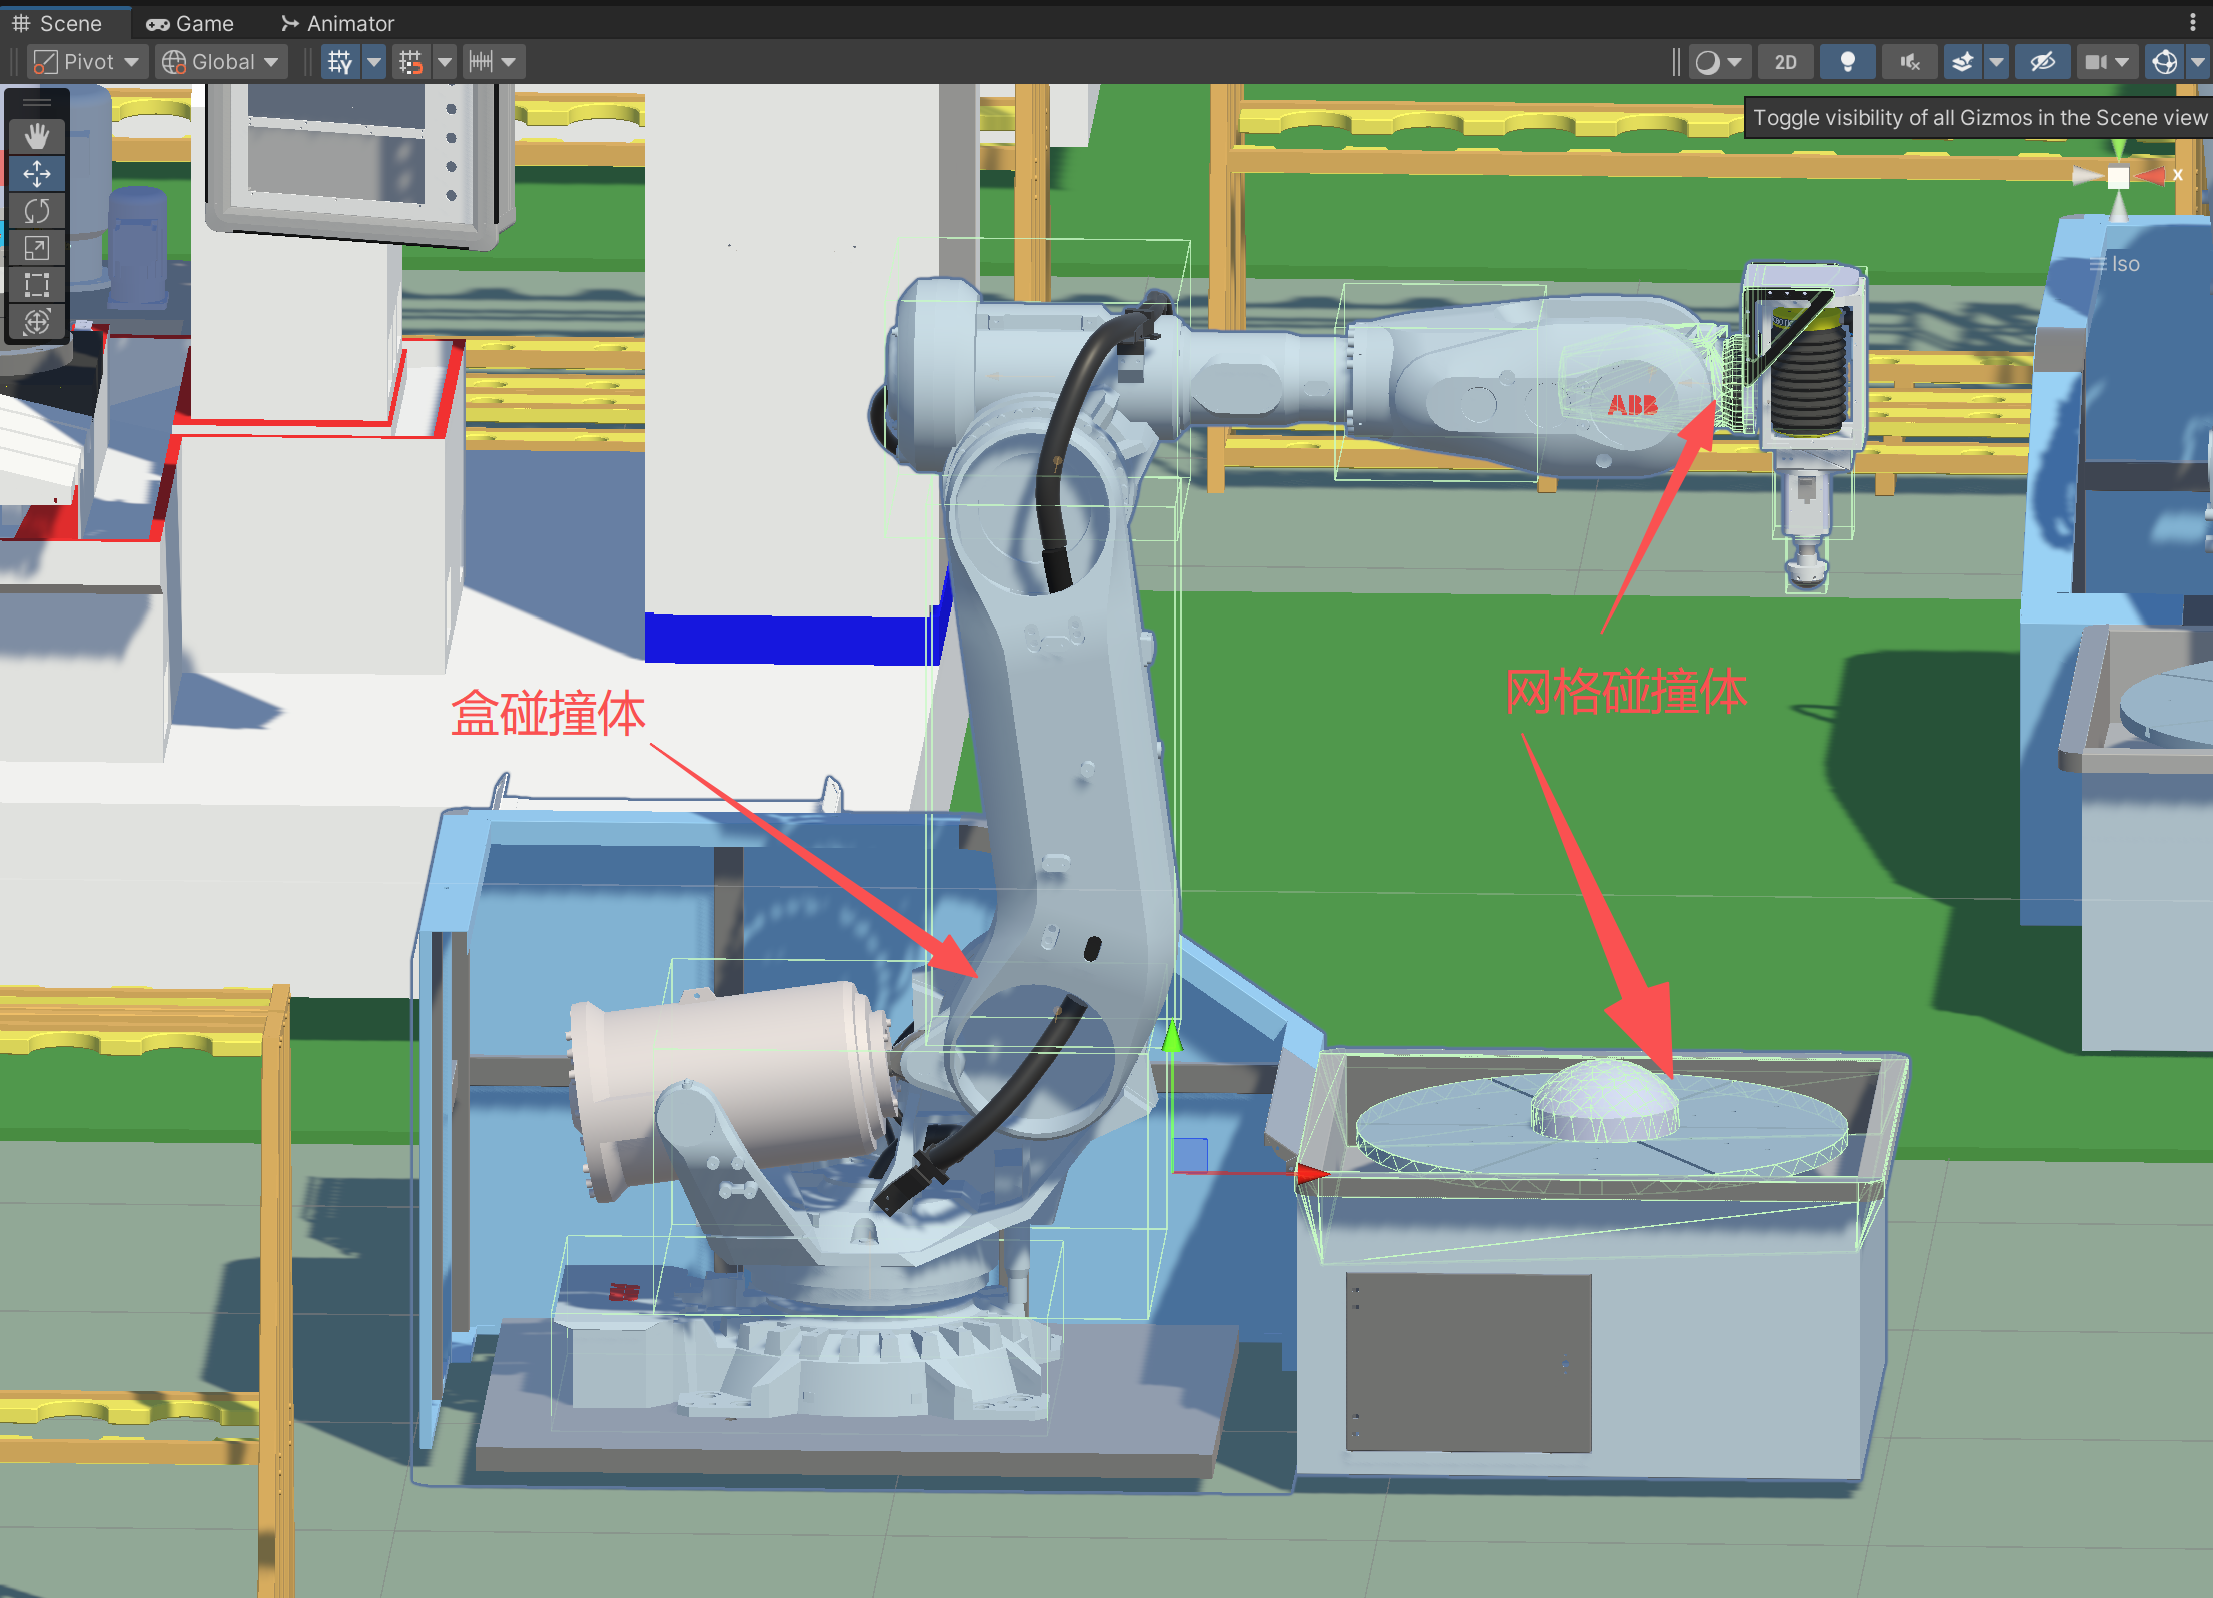Select the Rect transform tool
Viewport: 2213px width, 1598px height.
pos(37,285)
